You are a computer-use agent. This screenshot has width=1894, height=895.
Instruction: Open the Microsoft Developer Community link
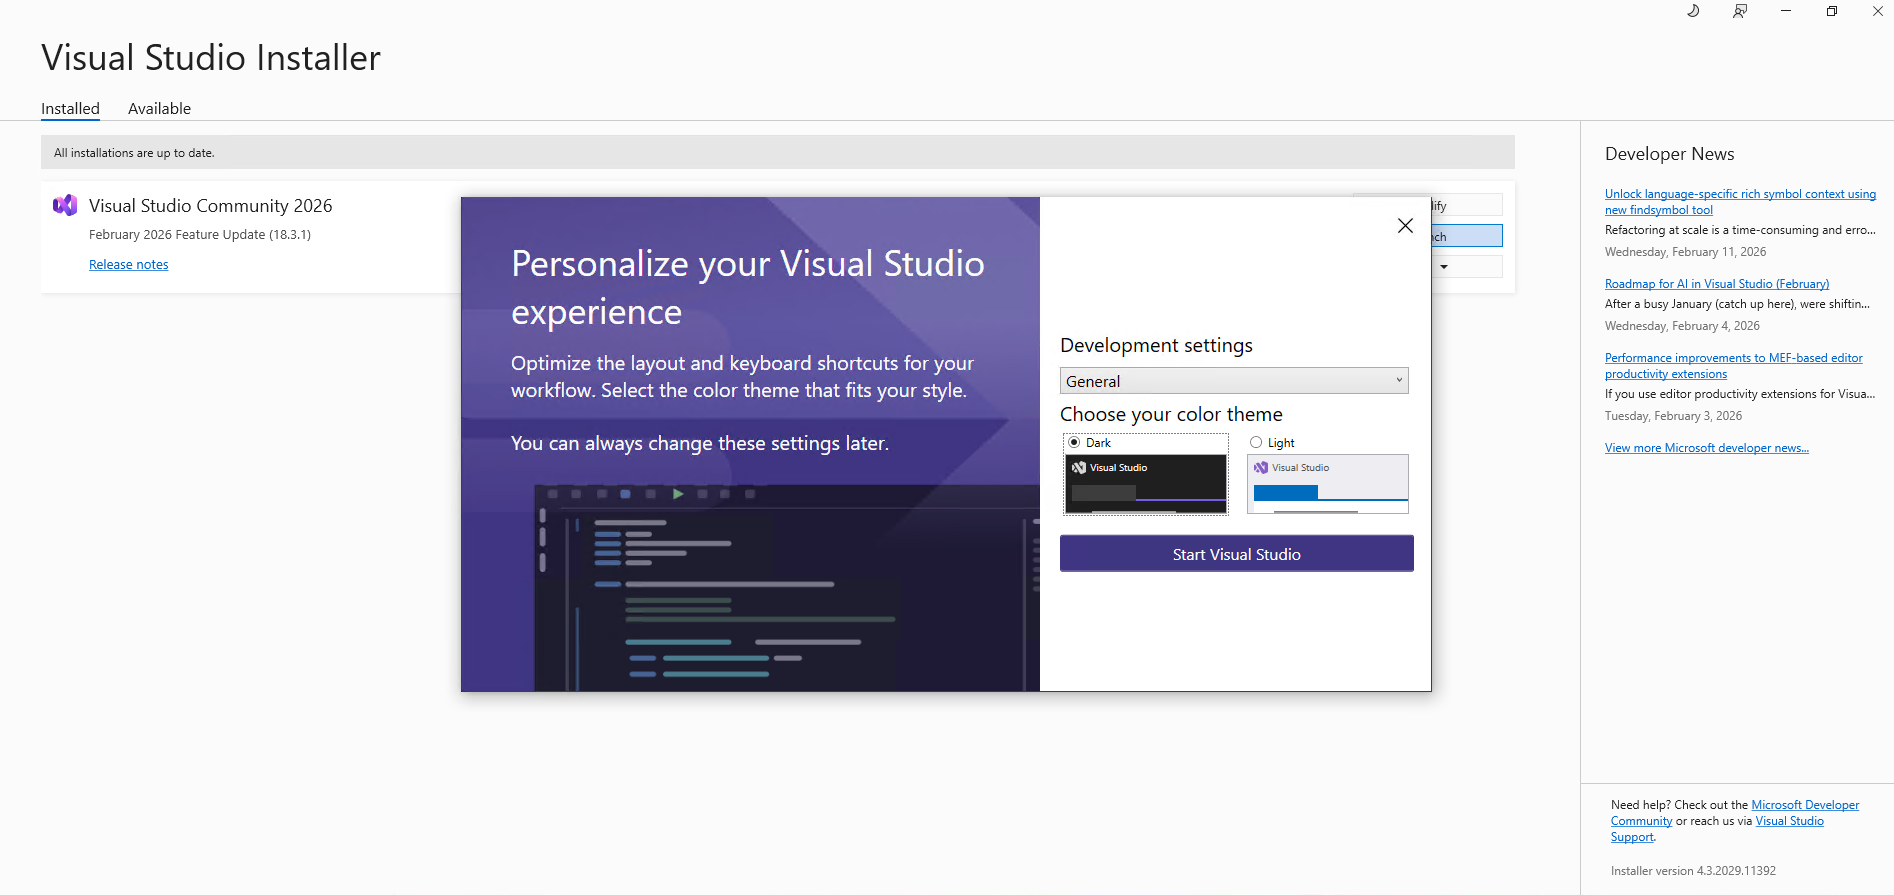(1805, 805)
